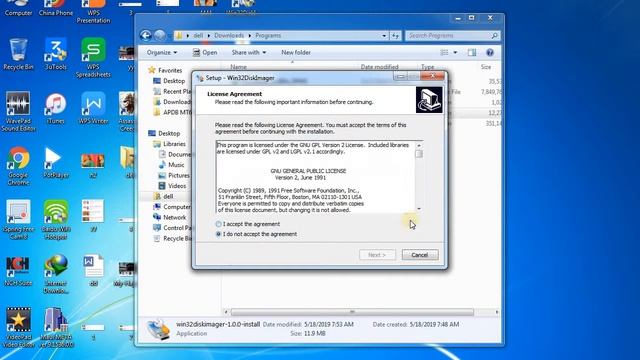Open address bar history dropdown arrow
This screenshot has width=640, height=360.
pos(384,36)
